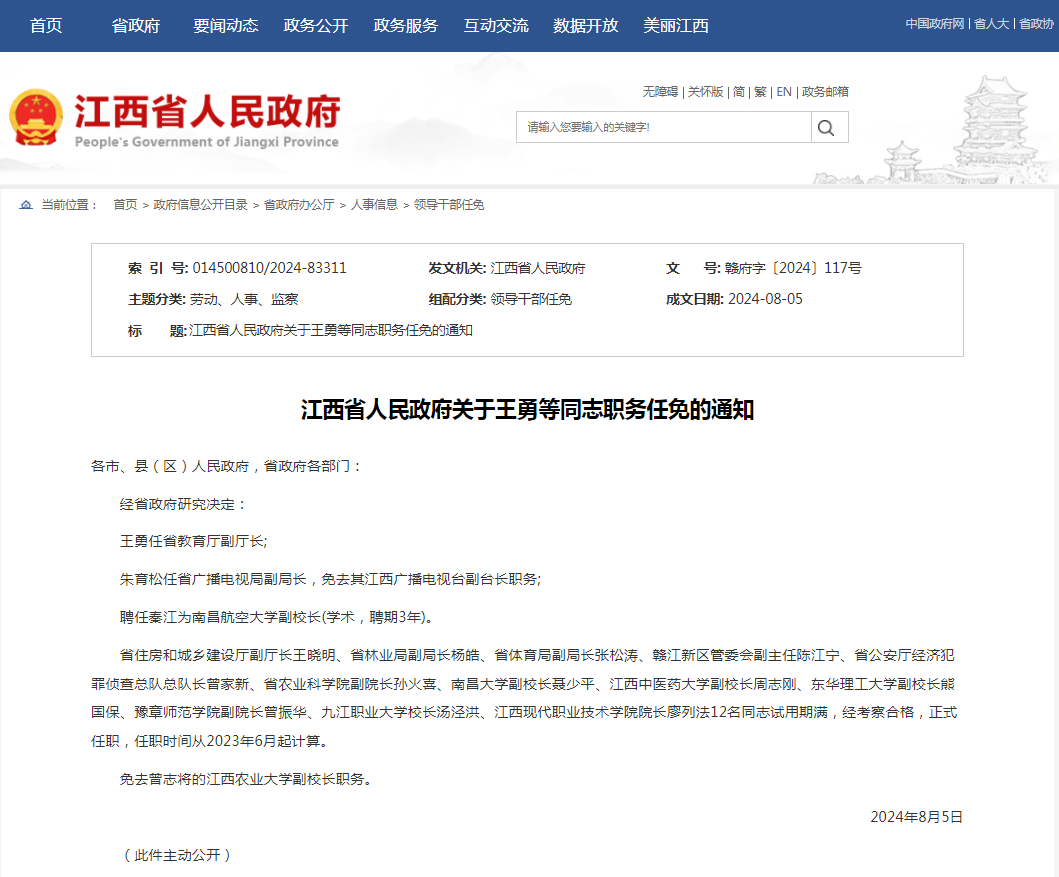The width and height of the screenshot is (1059, 877).
Task: Navigate to 互动交流 page
Action: (x=495, y=26)
